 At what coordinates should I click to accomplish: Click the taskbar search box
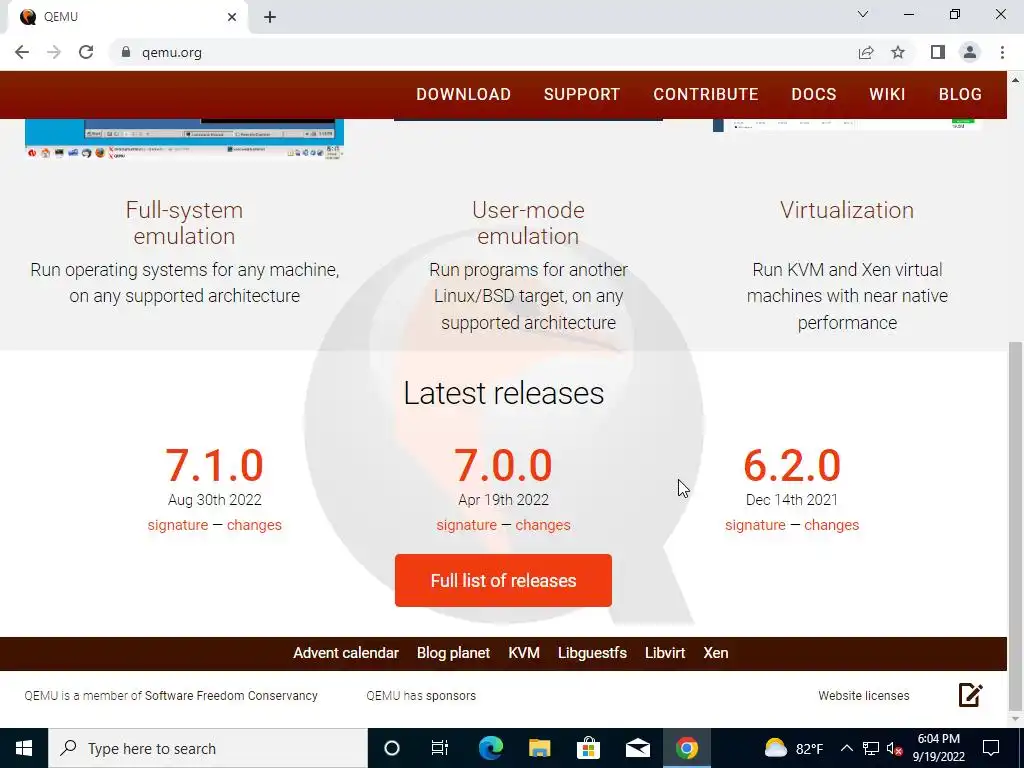[208, 748]
